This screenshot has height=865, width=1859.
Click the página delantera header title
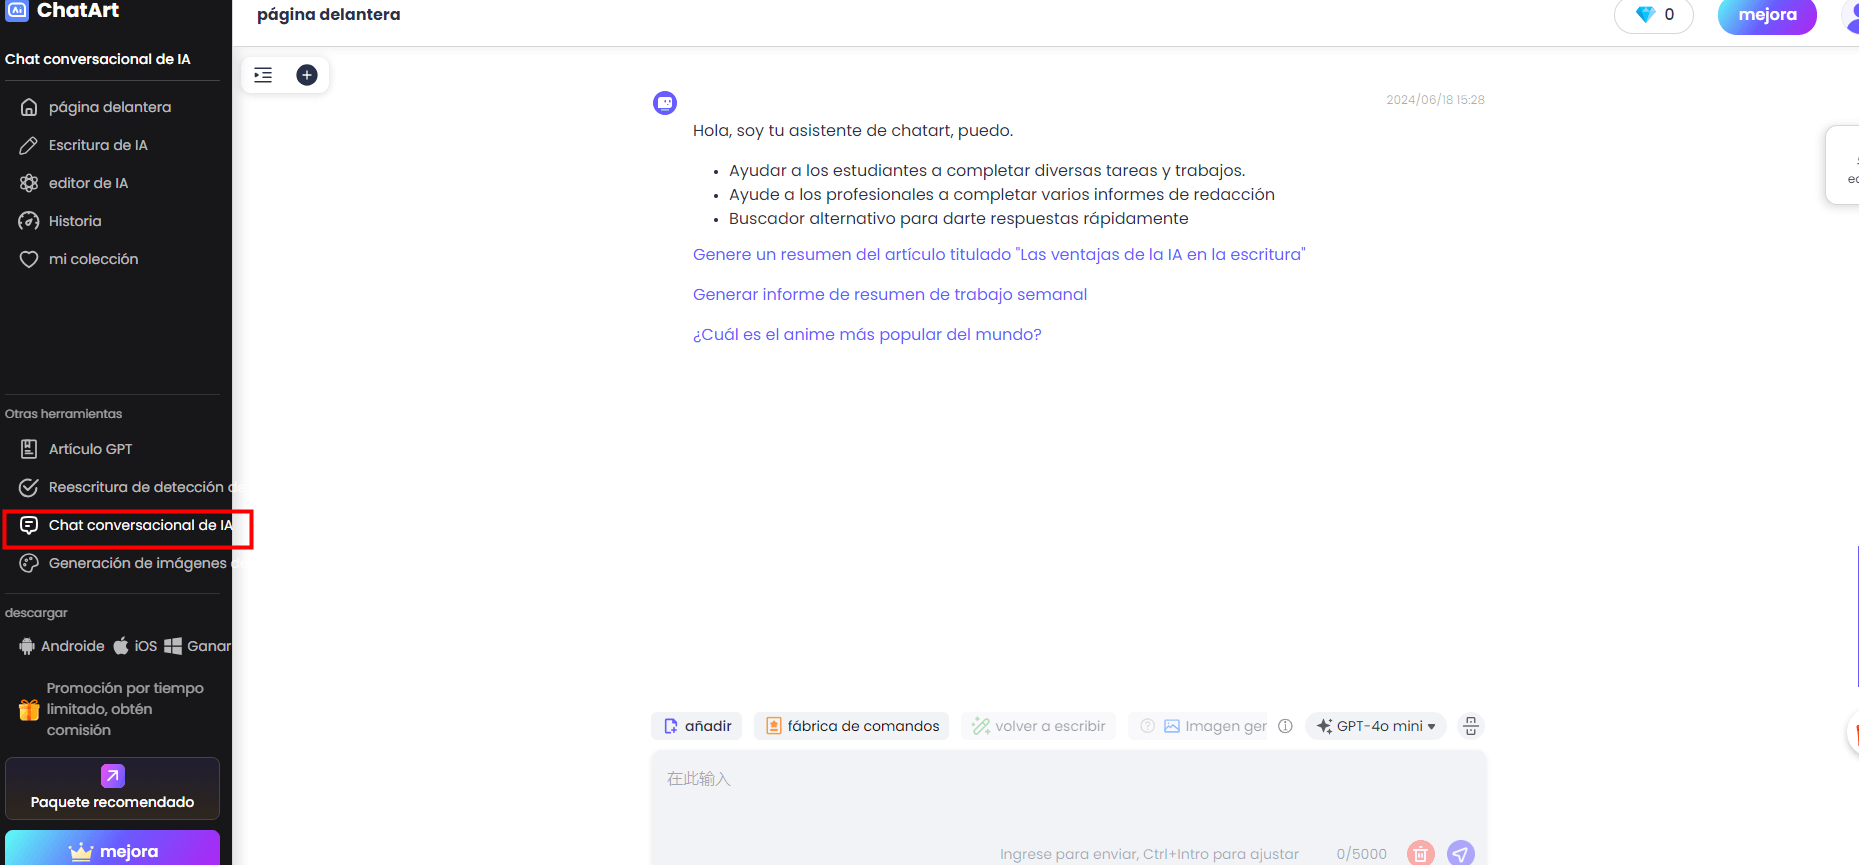pyautogui.click(x=329, y=15)
